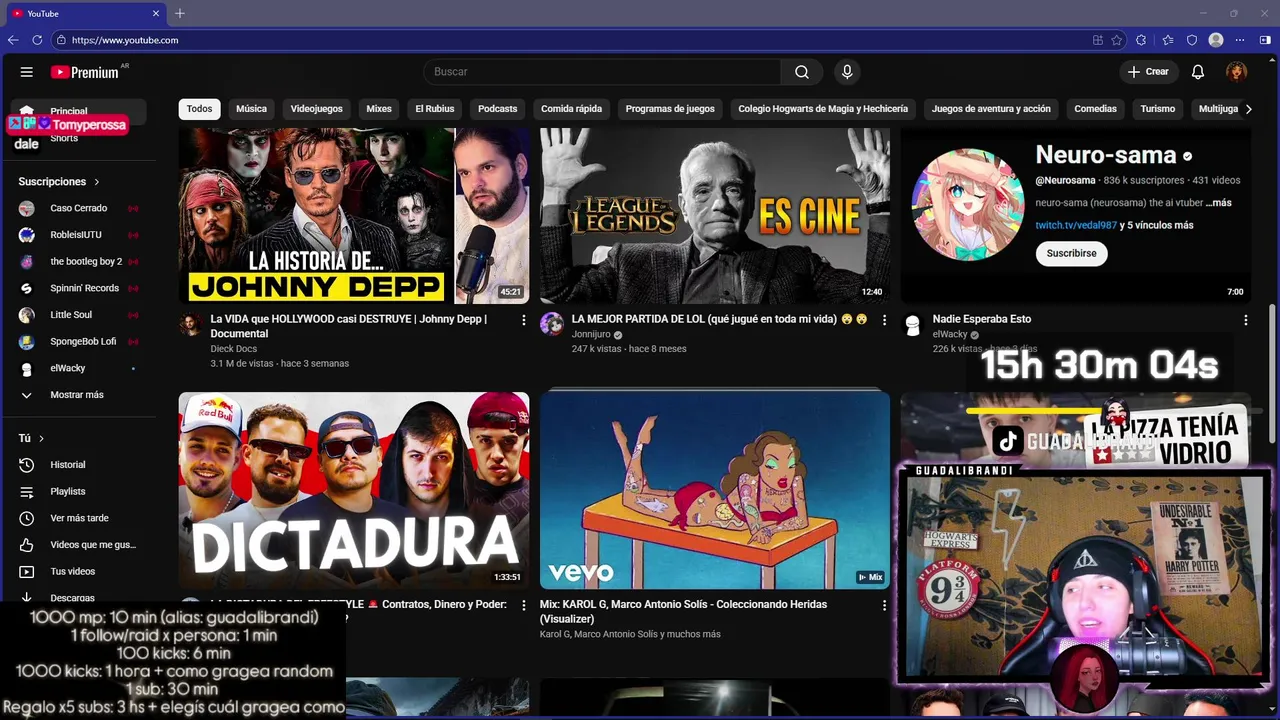Screen dimensions: 1280x720
Task: Open the twitch.tv/vedal987 link
Action: [x=1076, y=225]
